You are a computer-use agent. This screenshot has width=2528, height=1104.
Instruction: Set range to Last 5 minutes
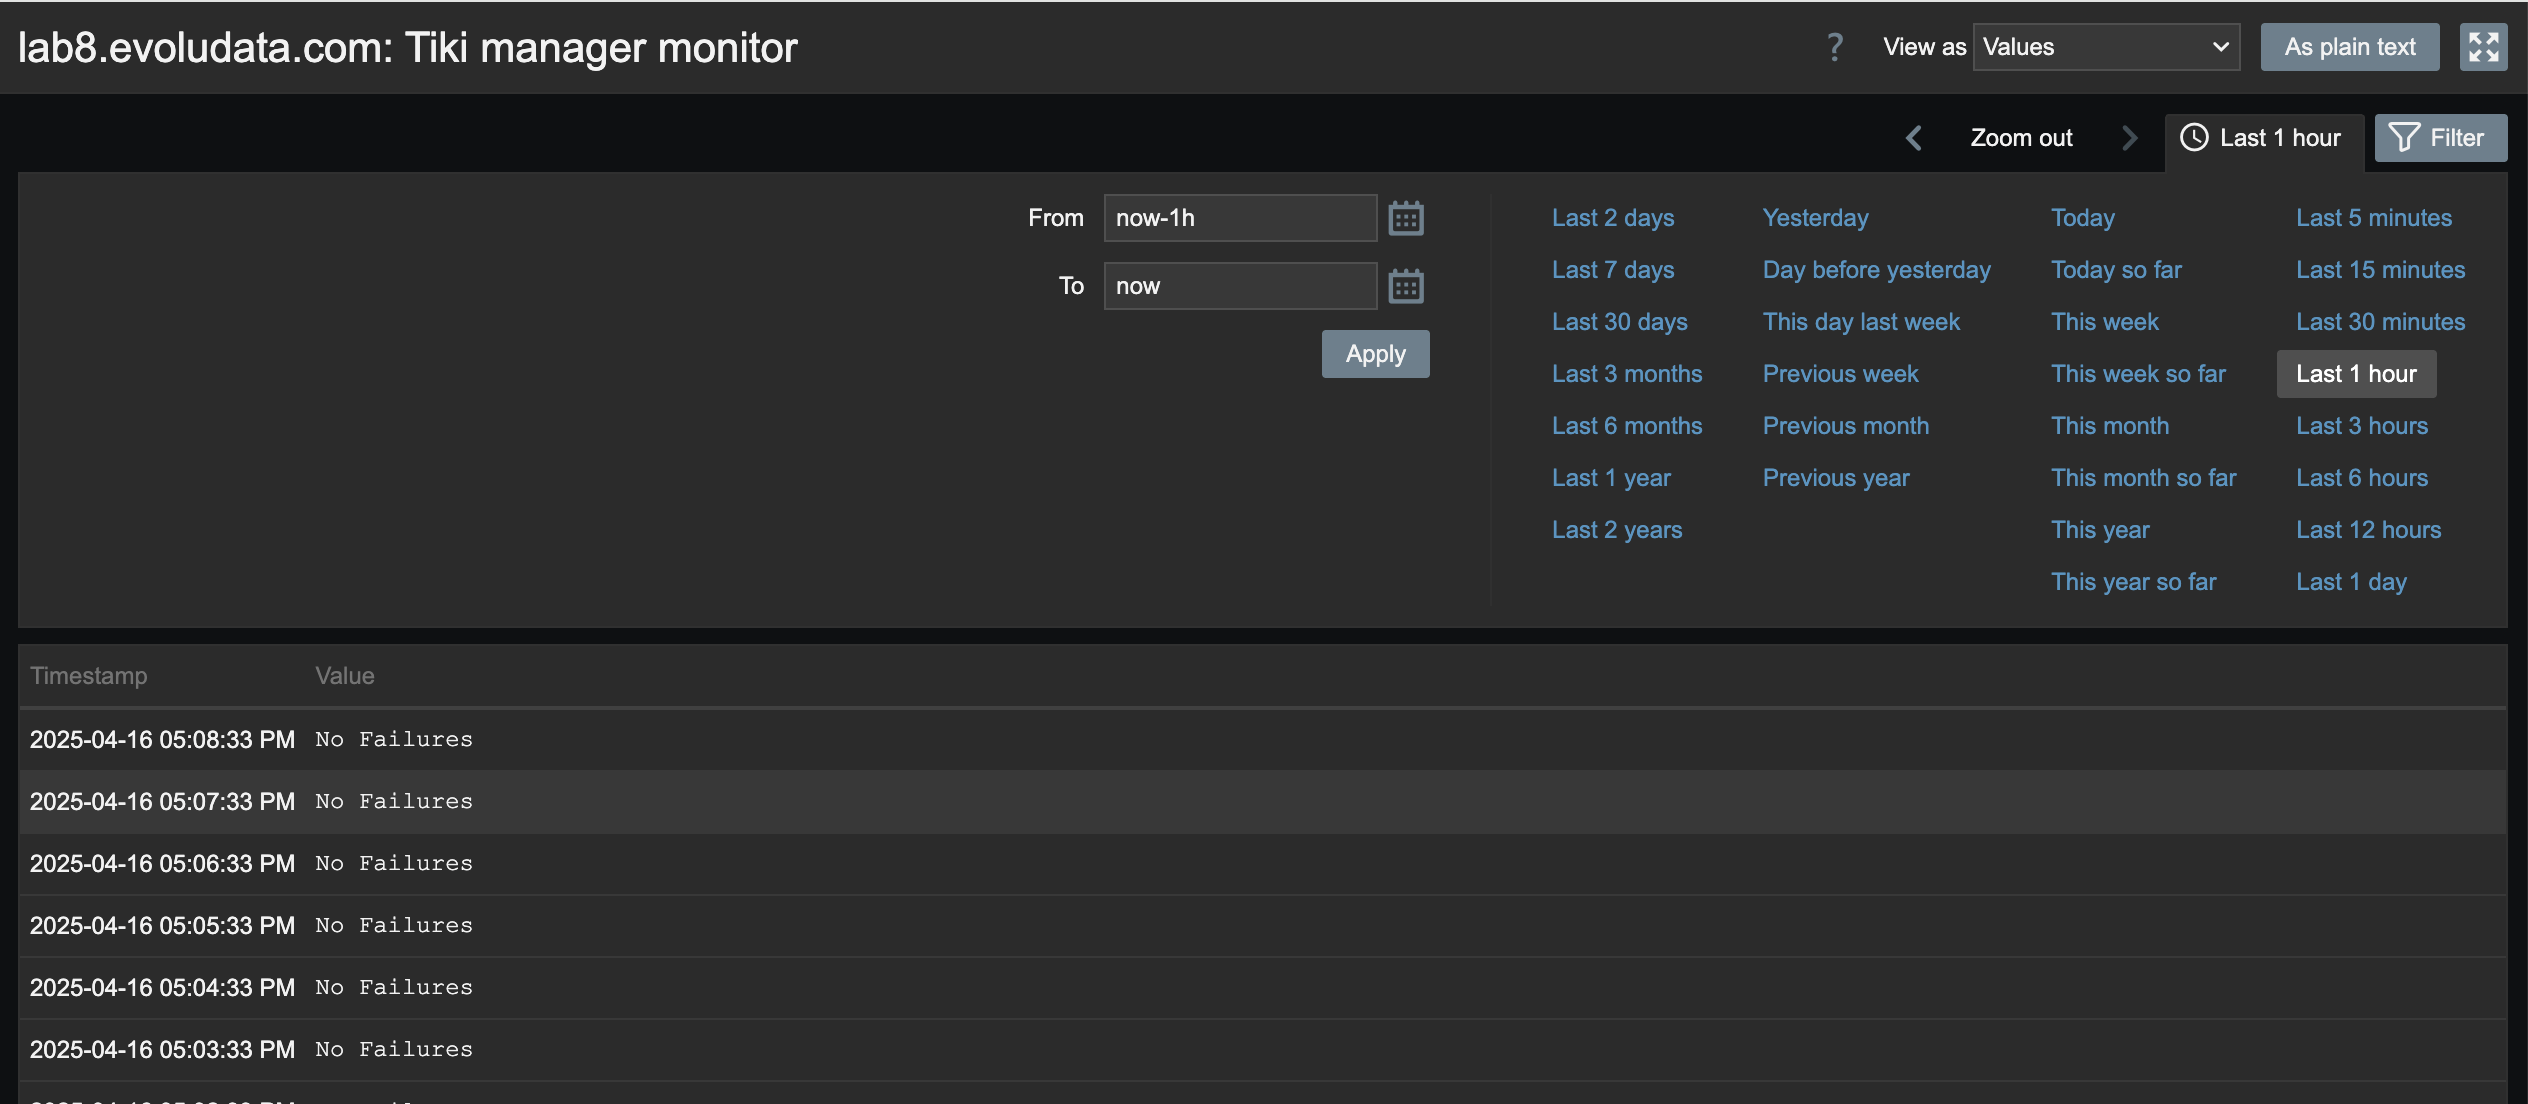coord(2374,218)
